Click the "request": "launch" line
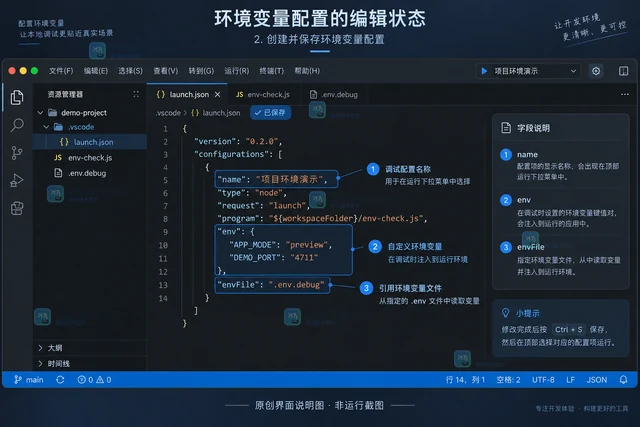The height and width of the screenshot is (427, 640). pos(264,205)
